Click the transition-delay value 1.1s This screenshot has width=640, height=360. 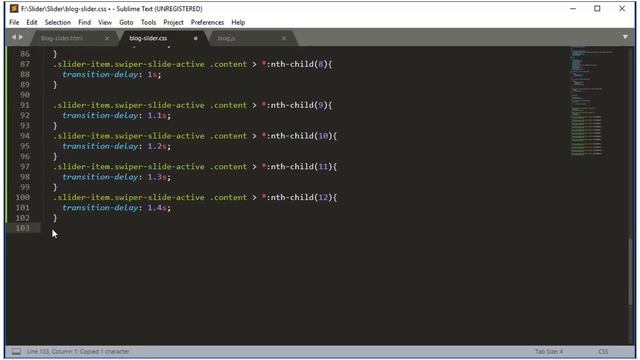(x=157, y=116)
